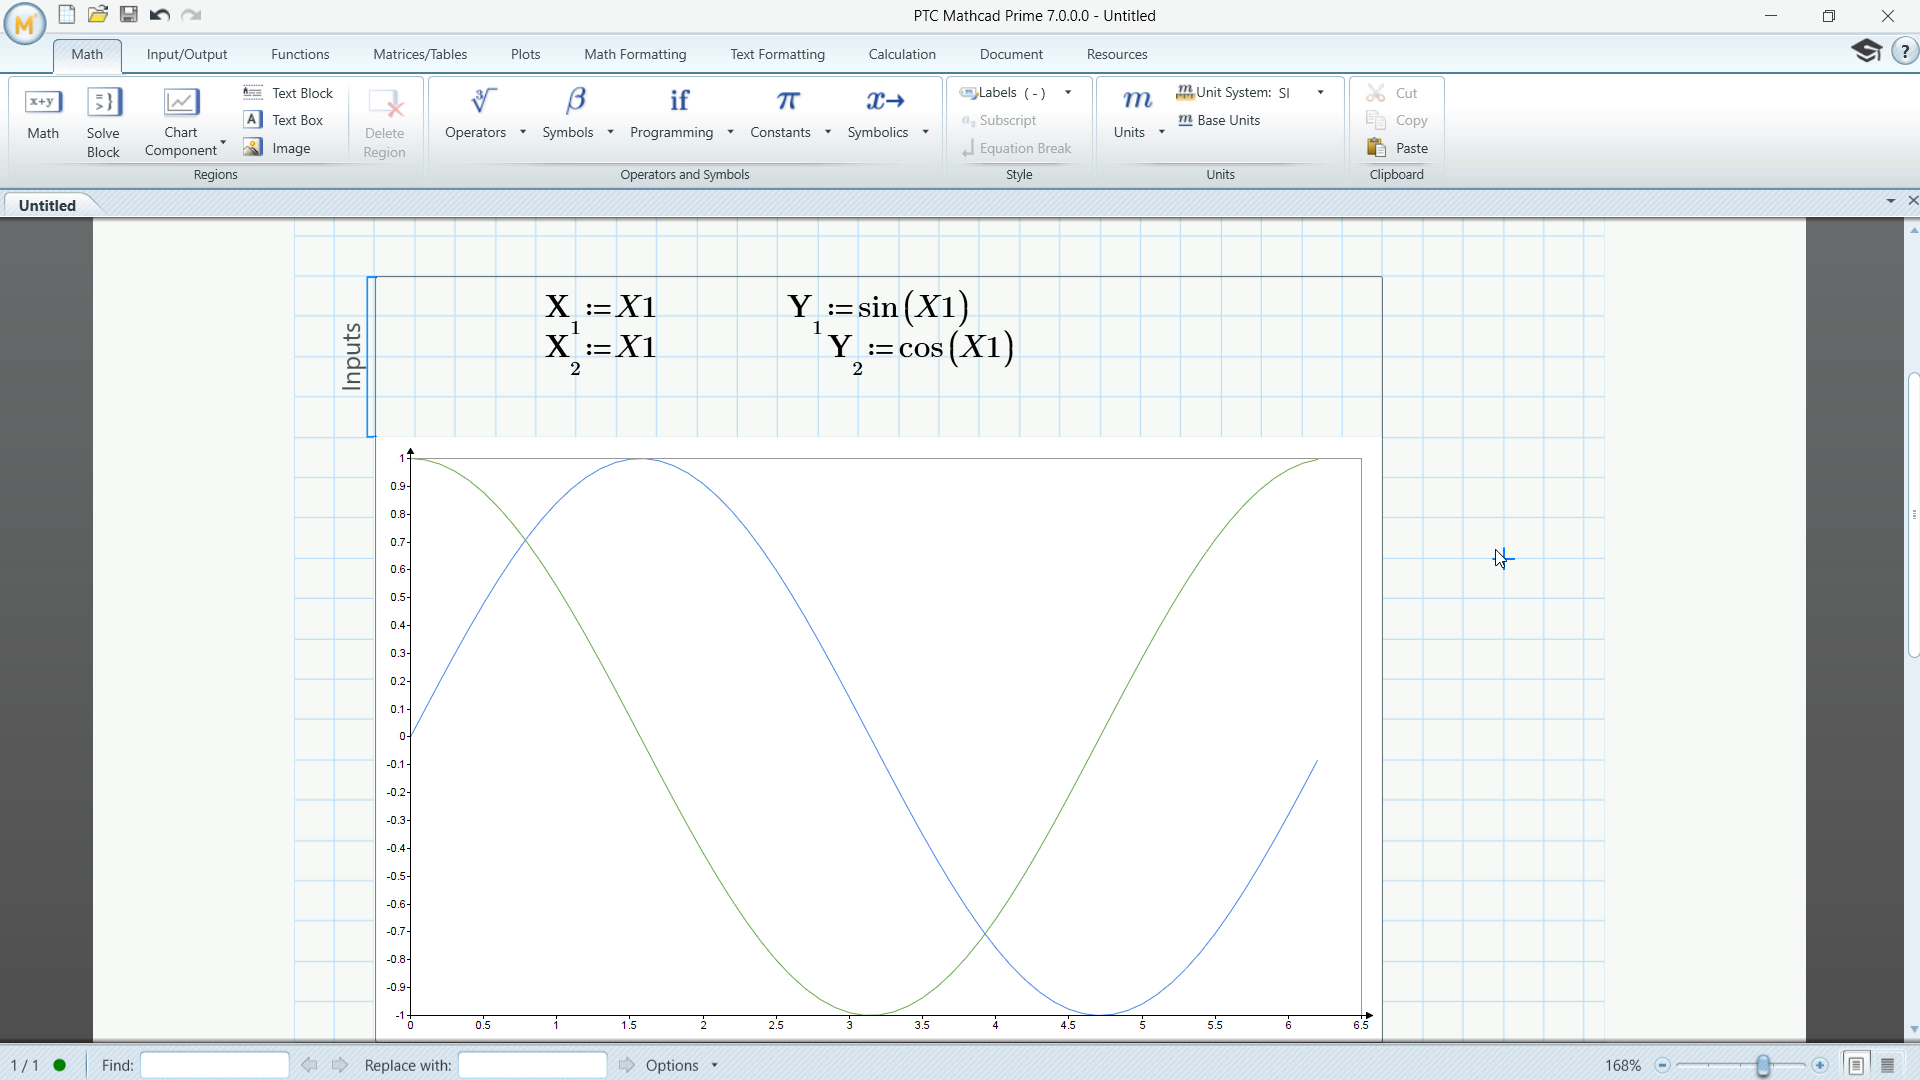This screenshot has height=1080, width=1920.
Task: Switch to page view mode
Action: (x=1856, y=1065)
